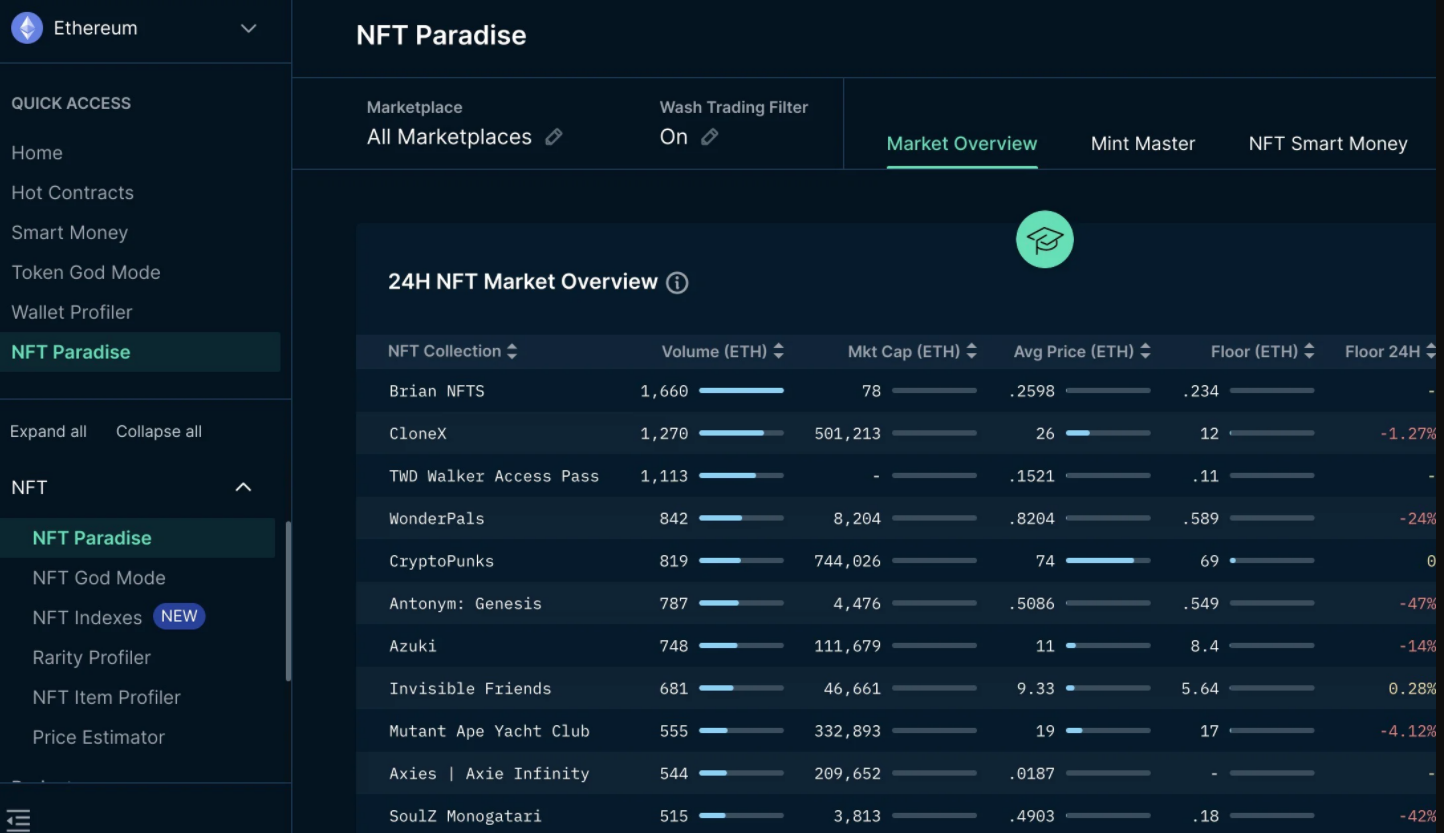Click All Marketplaces value
The height and width of the screenshot is (833, 1444).
[449, 137]
